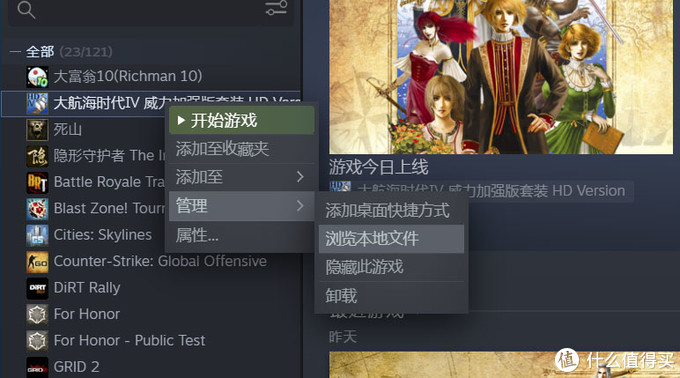This screenshot has height=378, width=680.
Task: Select 添加桌面快捷方式 submenu entry
Action: [391, 211]
